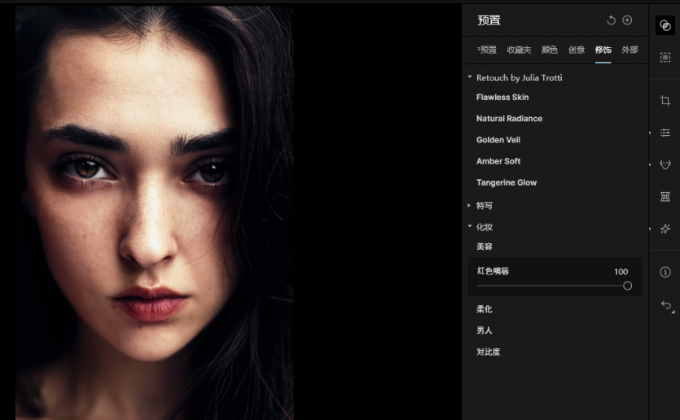
Task: Click the 红色嘴唇 amount slider handle
Action: click(627, 285)
